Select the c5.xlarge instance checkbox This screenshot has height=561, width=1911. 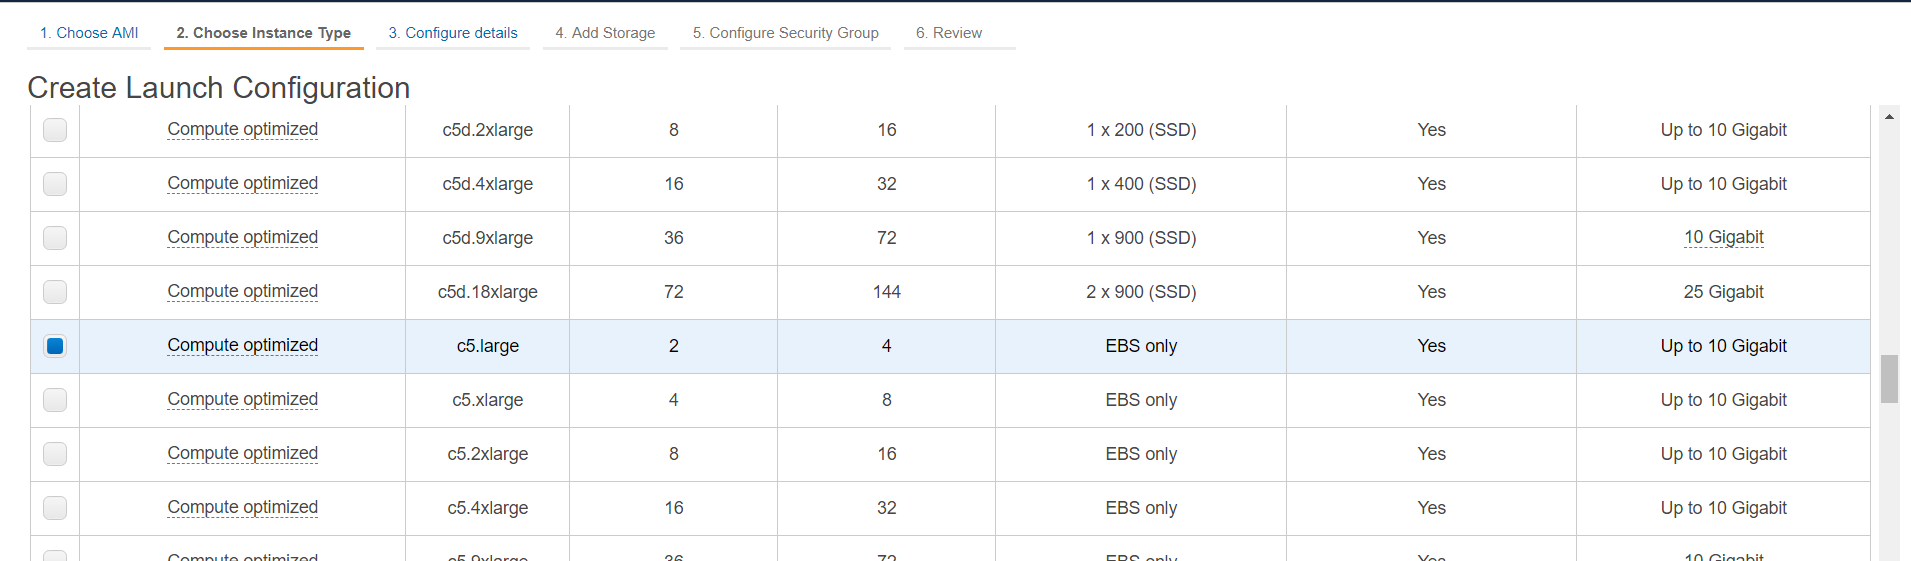pyautogui.click(x=55, y=400)
